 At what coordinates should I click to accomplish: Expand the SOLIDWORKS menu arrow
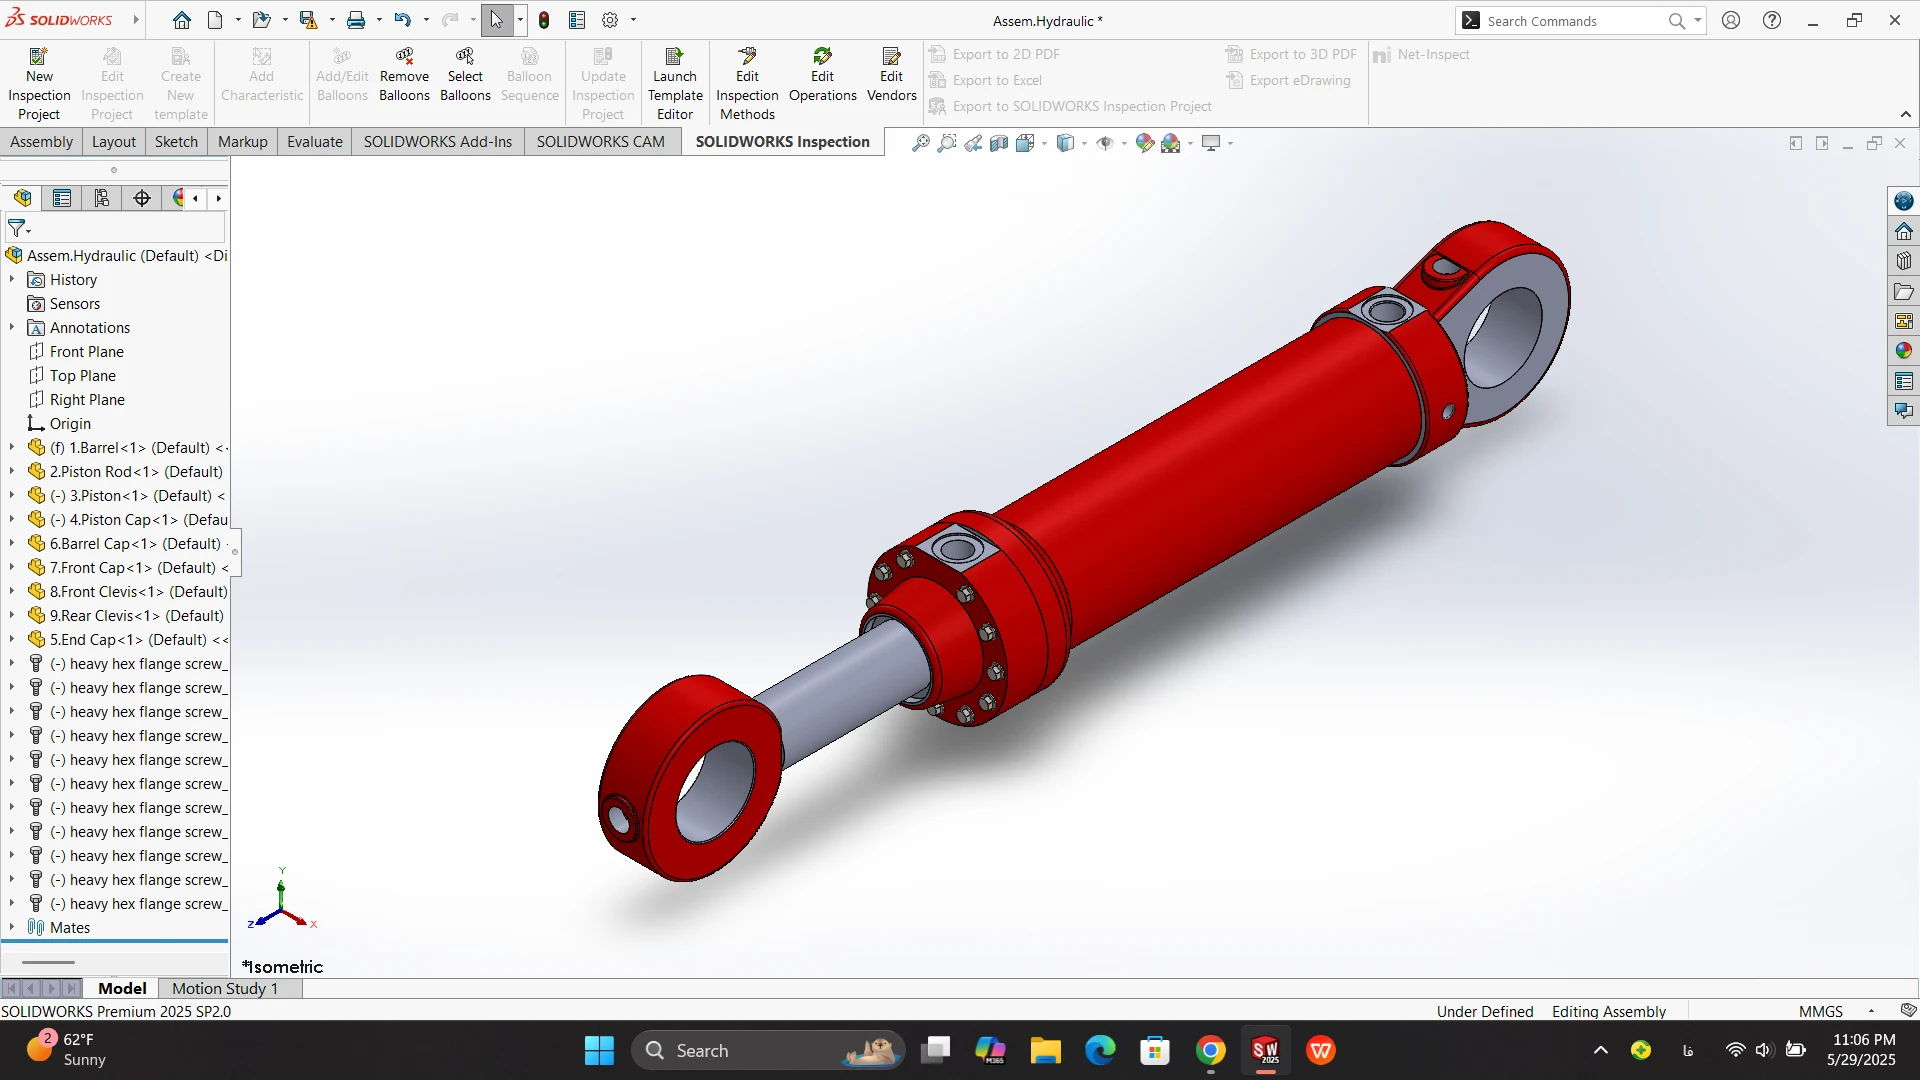135,20
